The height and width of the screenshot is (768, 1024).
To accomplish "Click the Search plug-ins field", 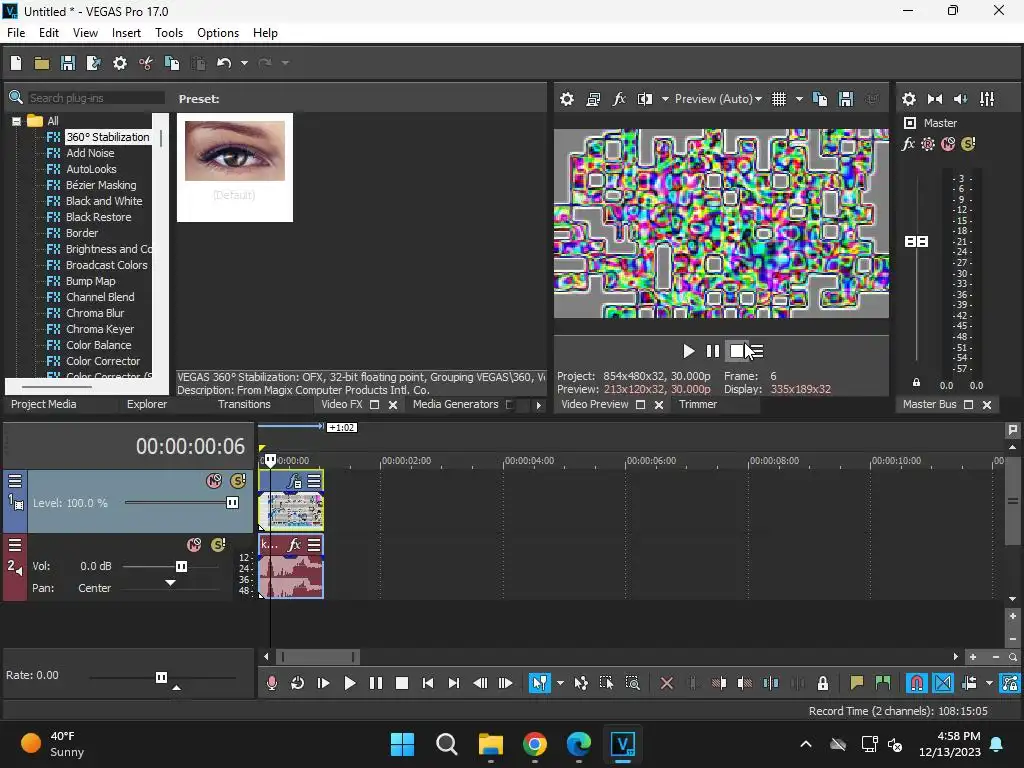I will pyautogui.click(x=96, y=98).
